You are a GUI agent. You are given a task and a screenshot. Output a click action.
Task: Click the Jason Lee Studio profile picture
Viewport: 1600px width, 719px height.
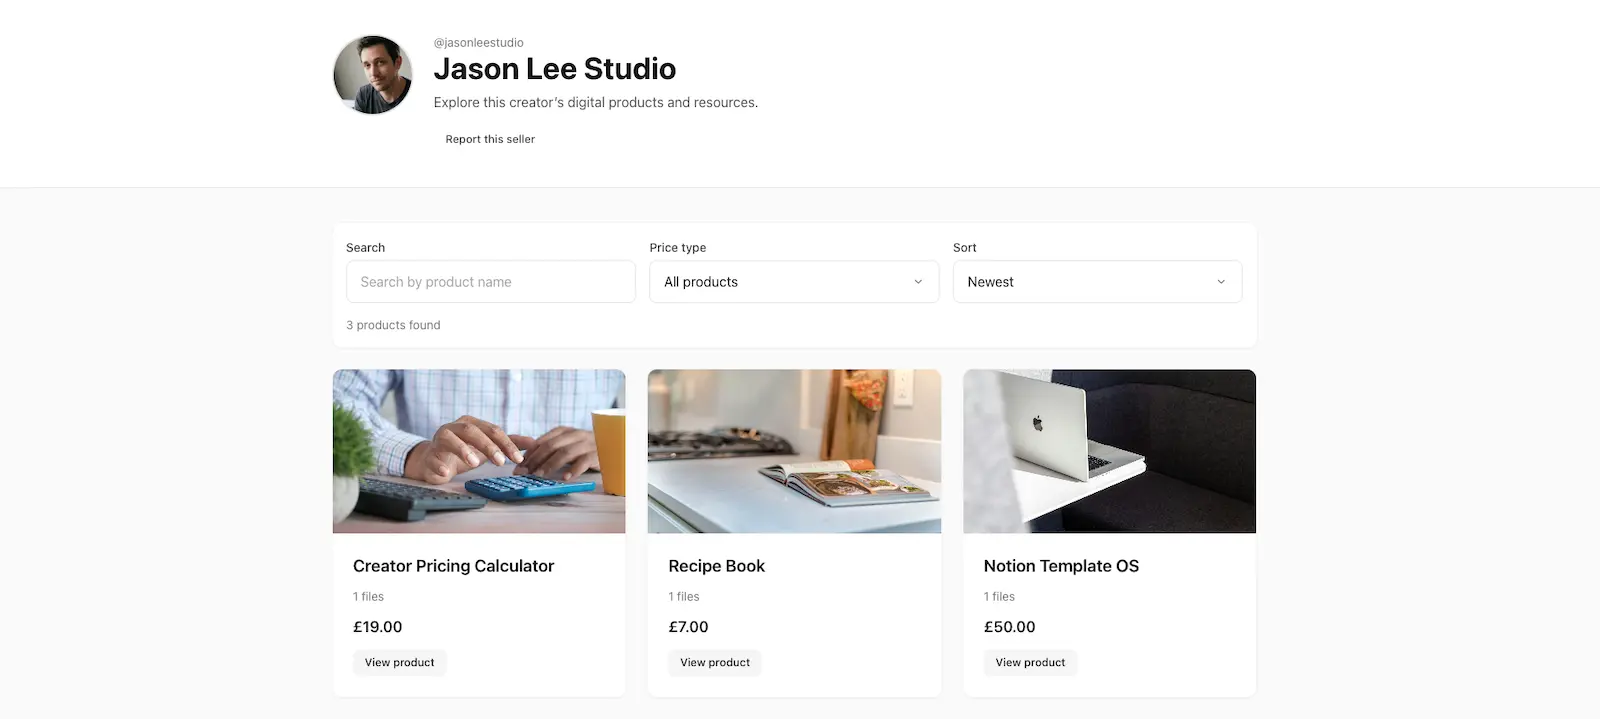[372, 74]
